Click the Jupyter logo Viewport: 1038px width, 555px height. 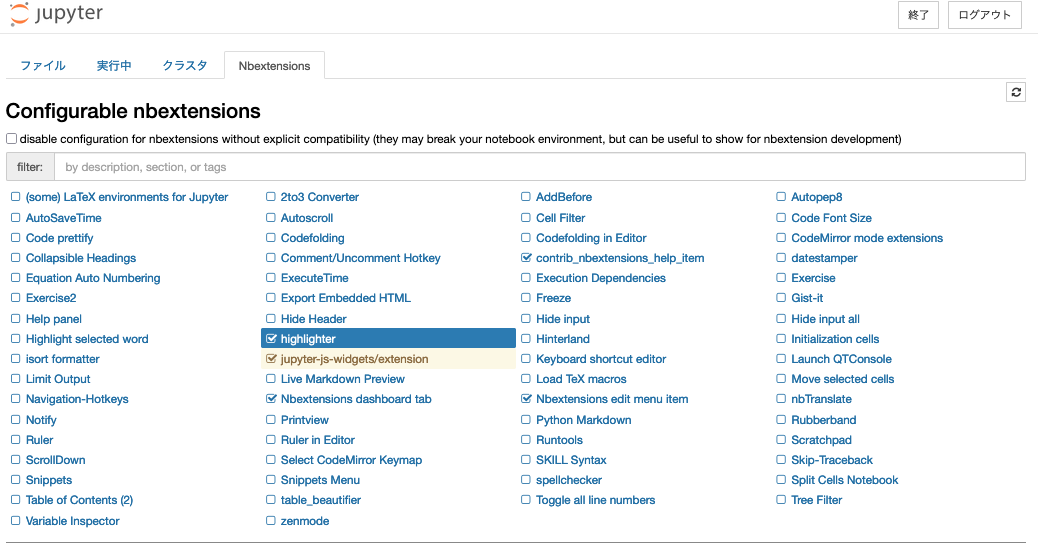pos(57,14)
